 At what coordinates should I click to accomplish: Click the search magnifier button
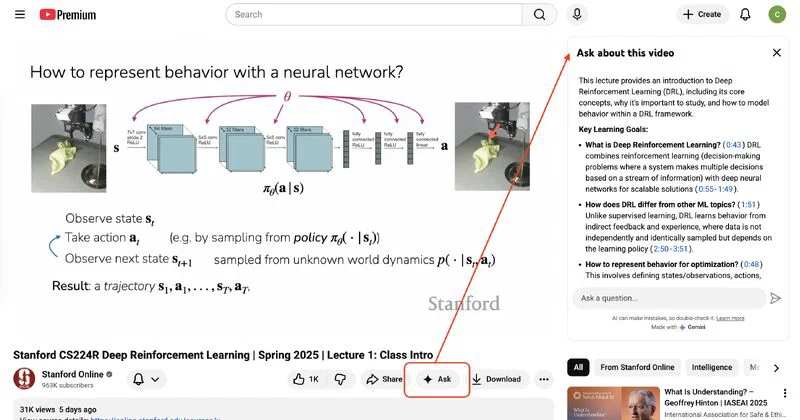pos(539,14)
